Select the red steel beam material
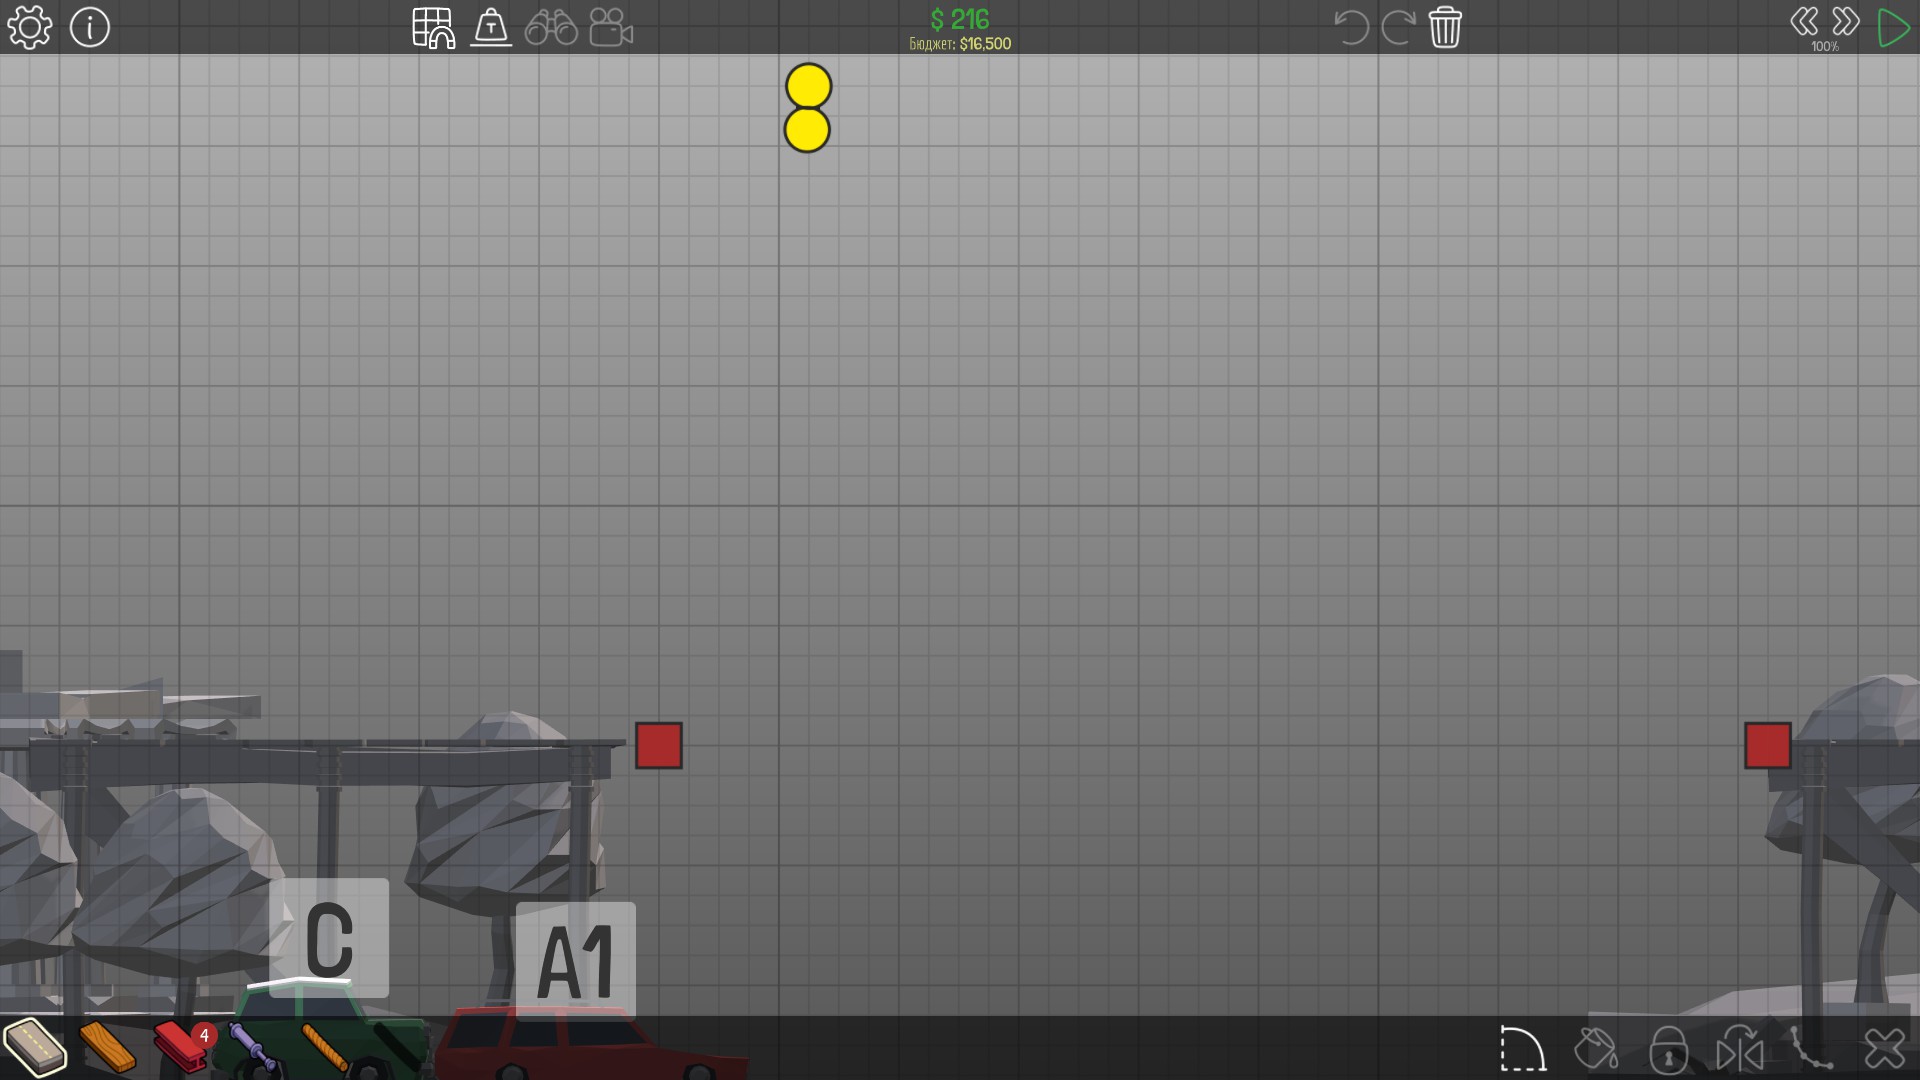The image size is (1920, 1080). pyautogui.click(x=180, y=1047)
